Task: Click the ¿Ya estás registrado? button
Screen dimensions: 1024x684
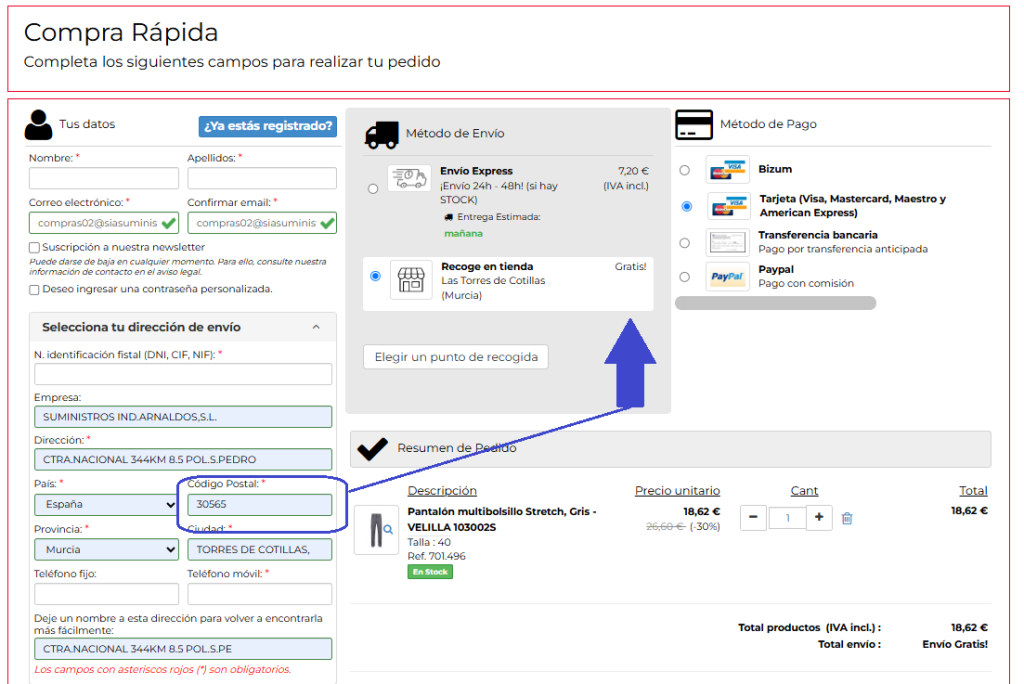Action: click(x=268, y=126)
